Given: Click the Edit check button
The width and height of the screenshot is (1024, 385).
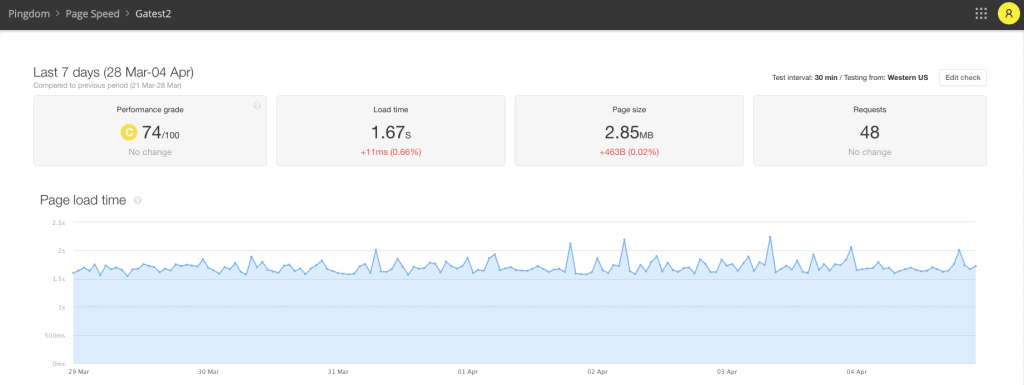Looking at the screenshot, I should [x=963, y=77].
